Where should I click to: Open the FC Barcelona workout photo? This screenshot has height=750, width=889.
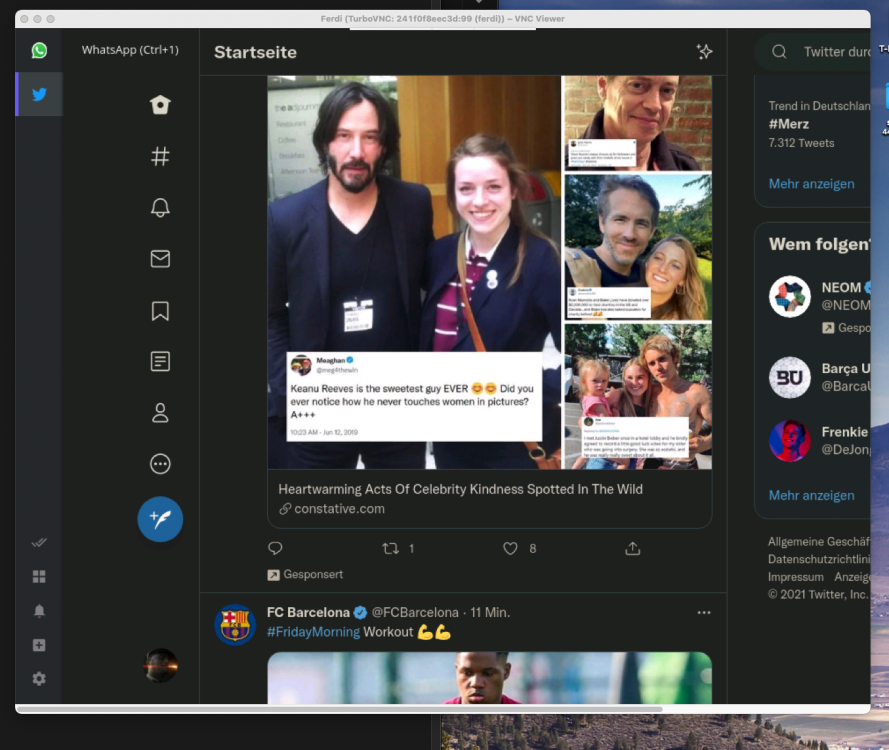click(x=489, y=678)
